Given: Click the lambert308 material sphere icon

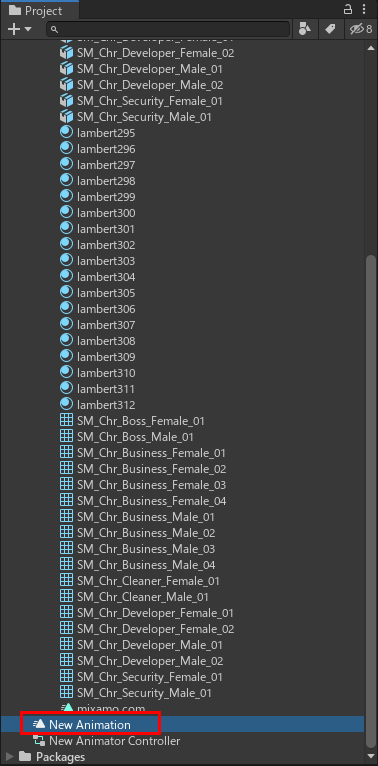Looking at the screenshot, I should click(66, 341).
